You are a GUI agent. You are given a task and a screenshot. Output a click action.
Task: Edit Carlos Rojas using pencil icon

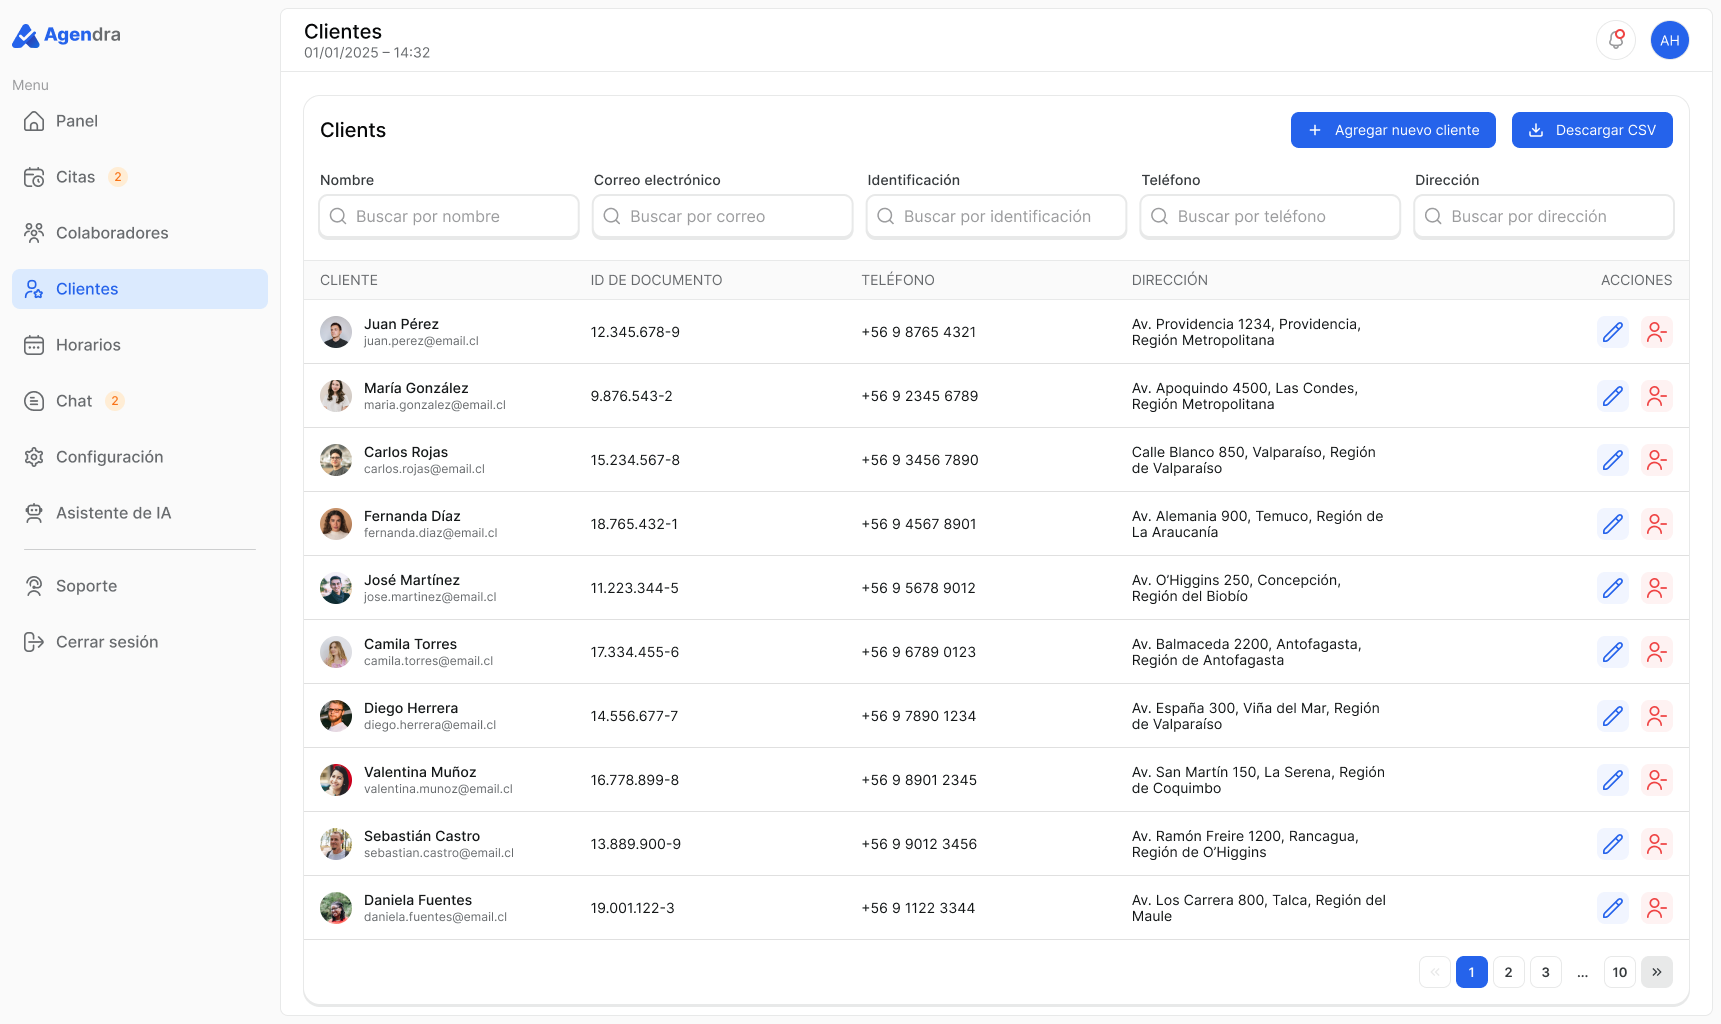1613,460
